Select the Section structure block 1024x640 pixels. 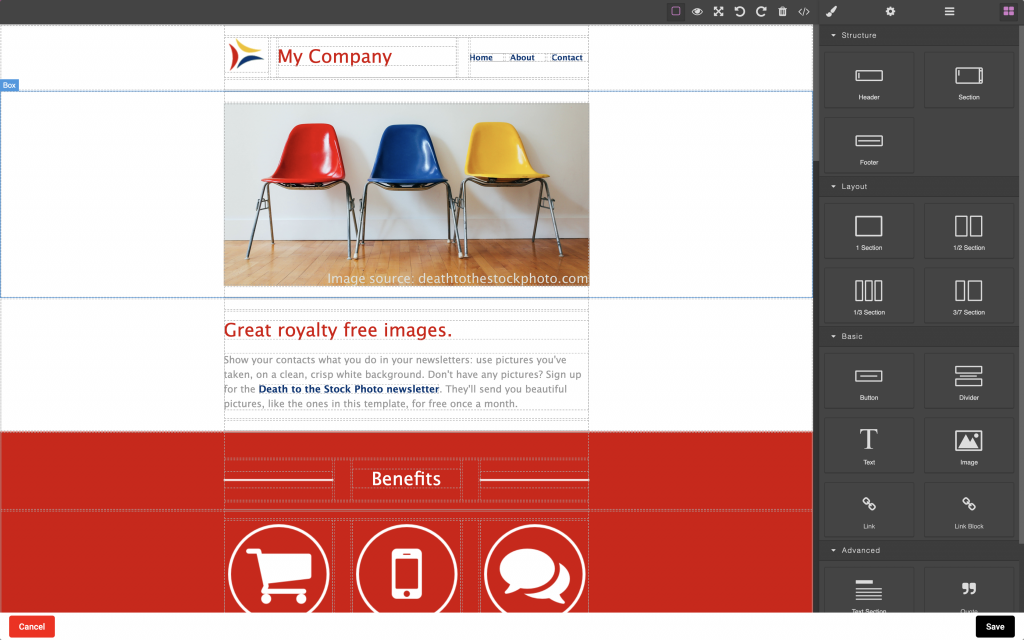coord(968,80)
